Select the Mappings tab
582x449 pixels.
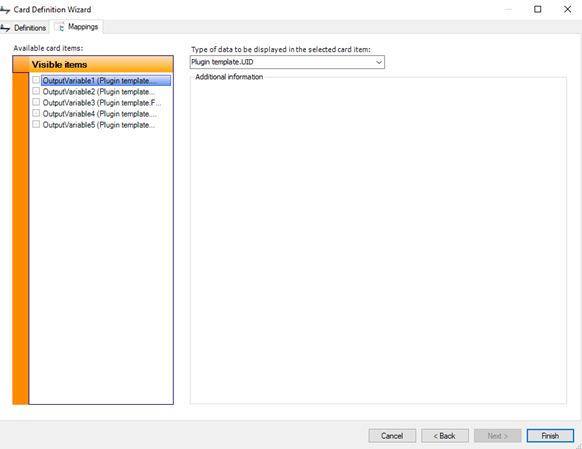(x=76, y=27)
